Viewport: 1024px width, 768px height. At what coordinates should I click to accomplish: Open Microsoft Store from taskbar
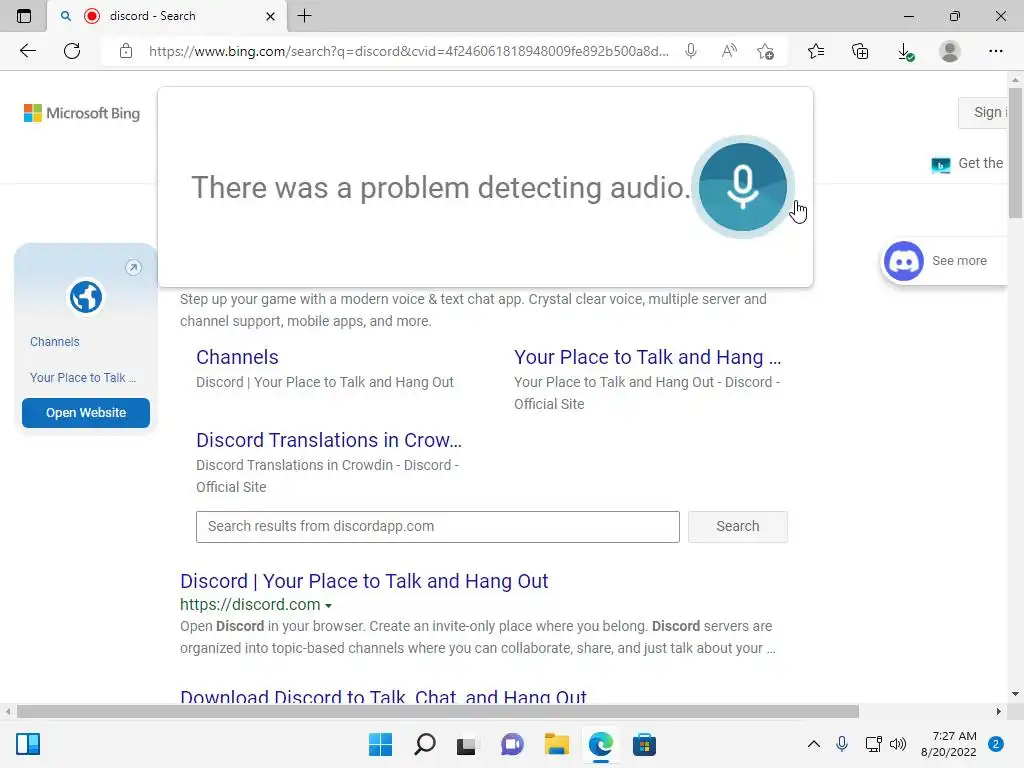click(x=644, y=744)
